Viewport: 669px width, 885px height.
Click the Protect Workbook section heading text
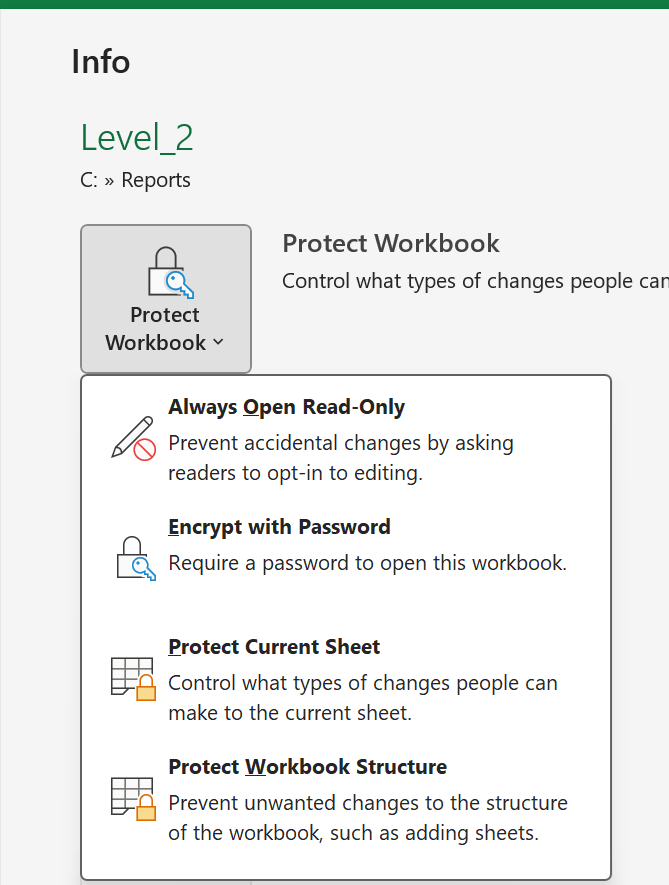[391, 243]
